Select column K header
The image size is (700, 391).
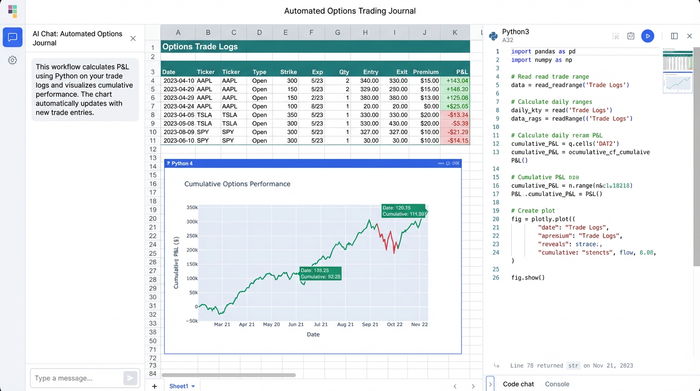(x=454, y=32)
